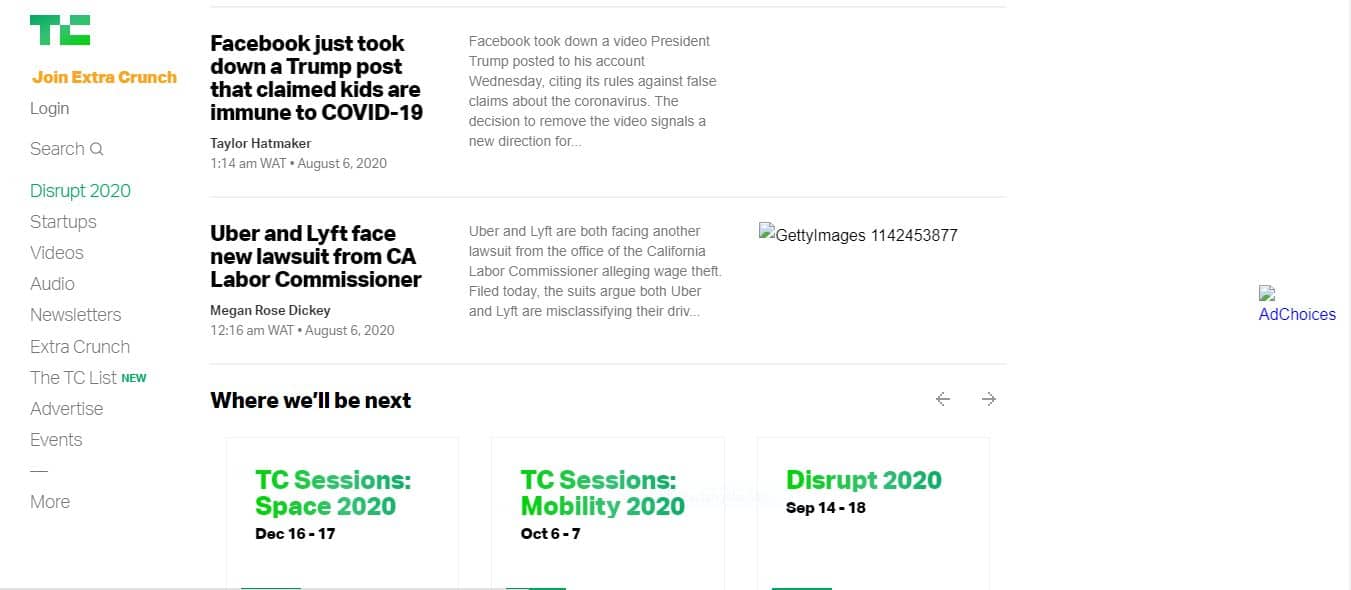Click author Taylor Hatmaker

(x=261, y=143)
